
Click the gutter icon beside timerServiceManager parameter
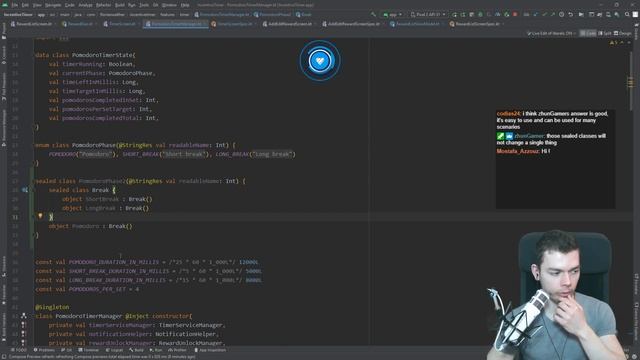24,325
